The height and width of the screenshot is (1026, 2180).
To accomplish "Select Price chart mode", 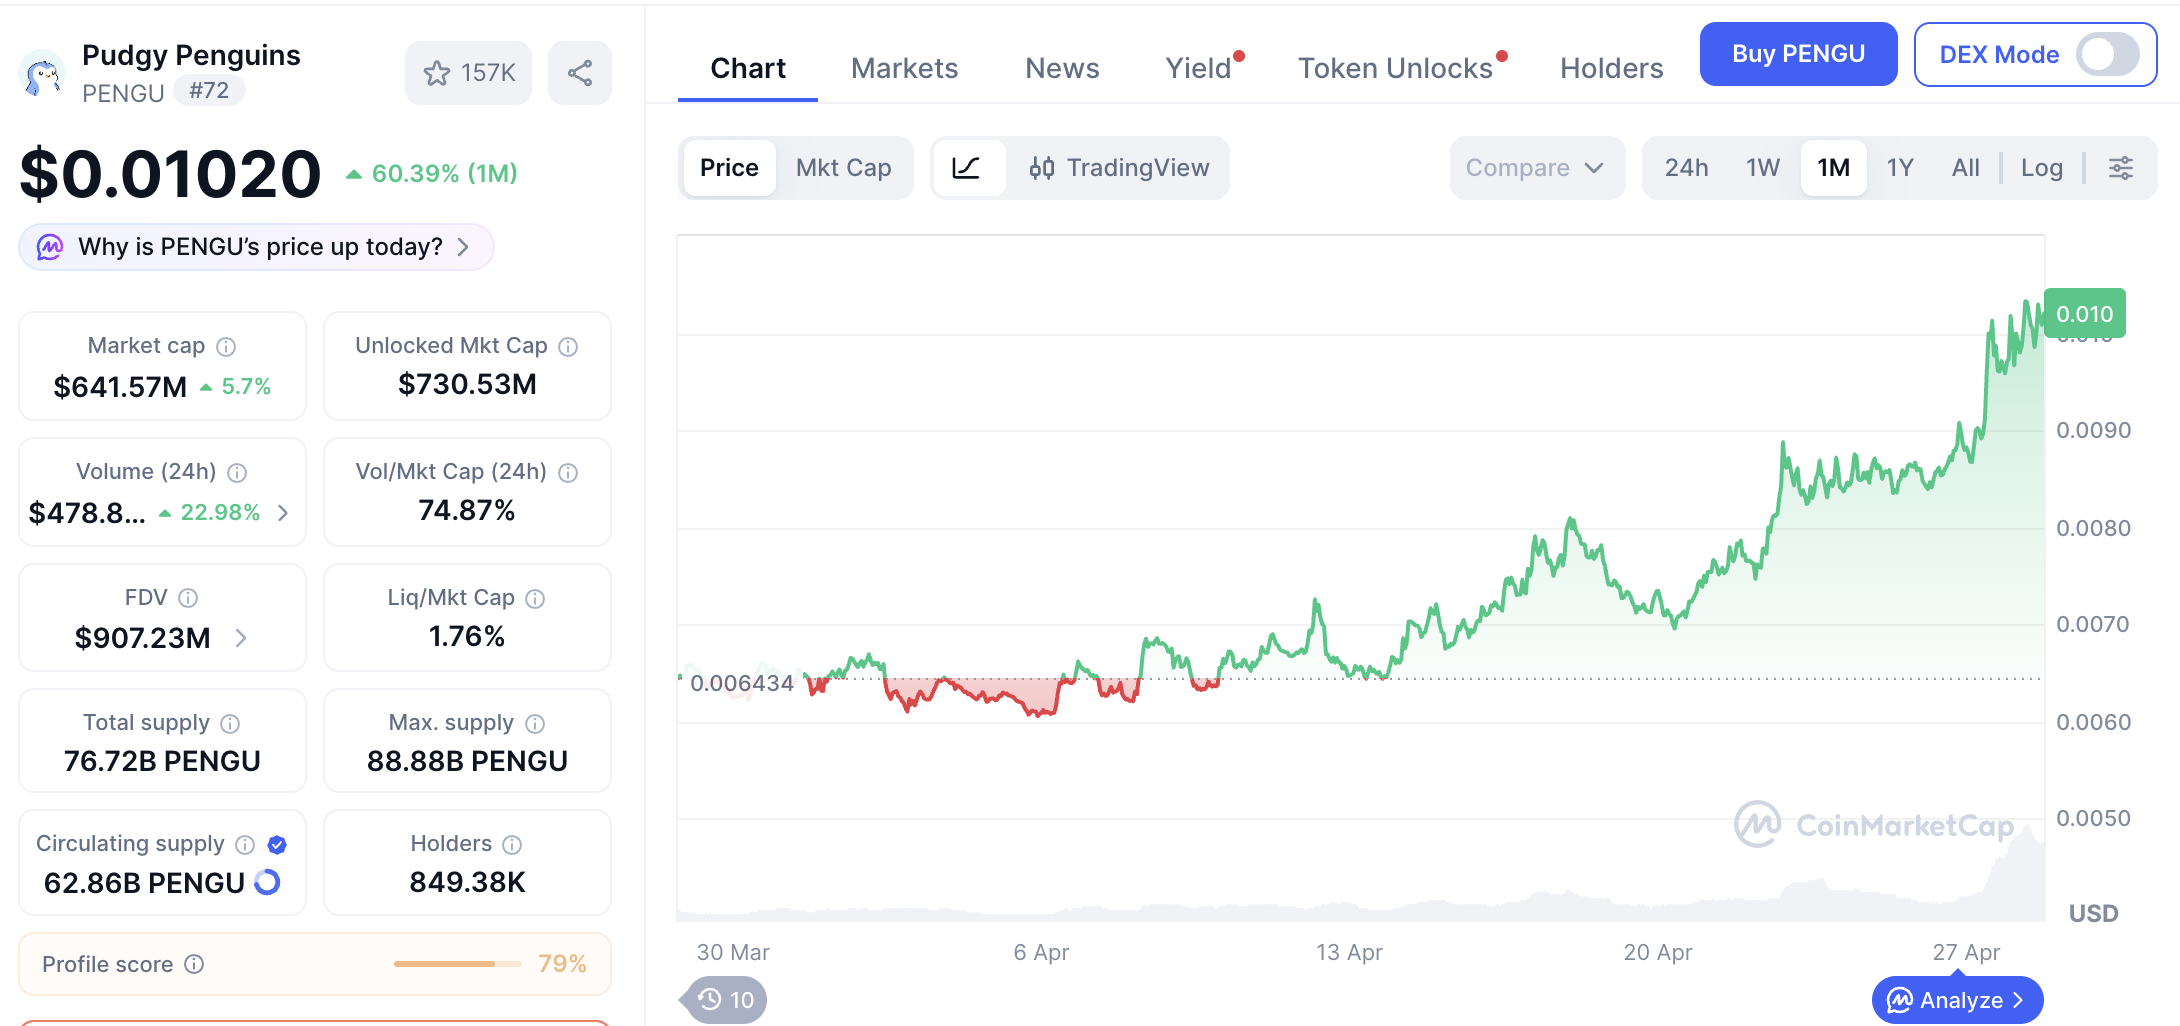I will coord(729,168).
